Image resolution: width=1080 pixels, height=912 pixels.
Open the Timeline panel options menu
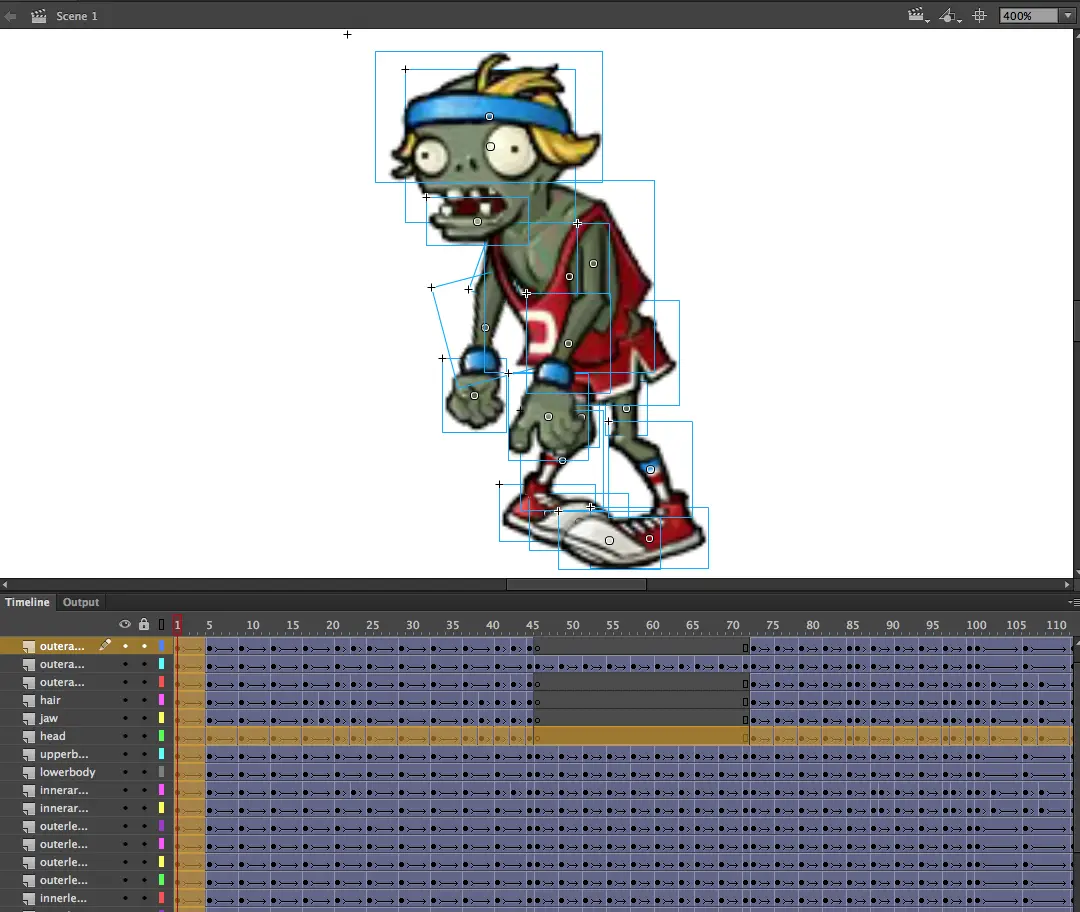click(x=1073, y=602)
